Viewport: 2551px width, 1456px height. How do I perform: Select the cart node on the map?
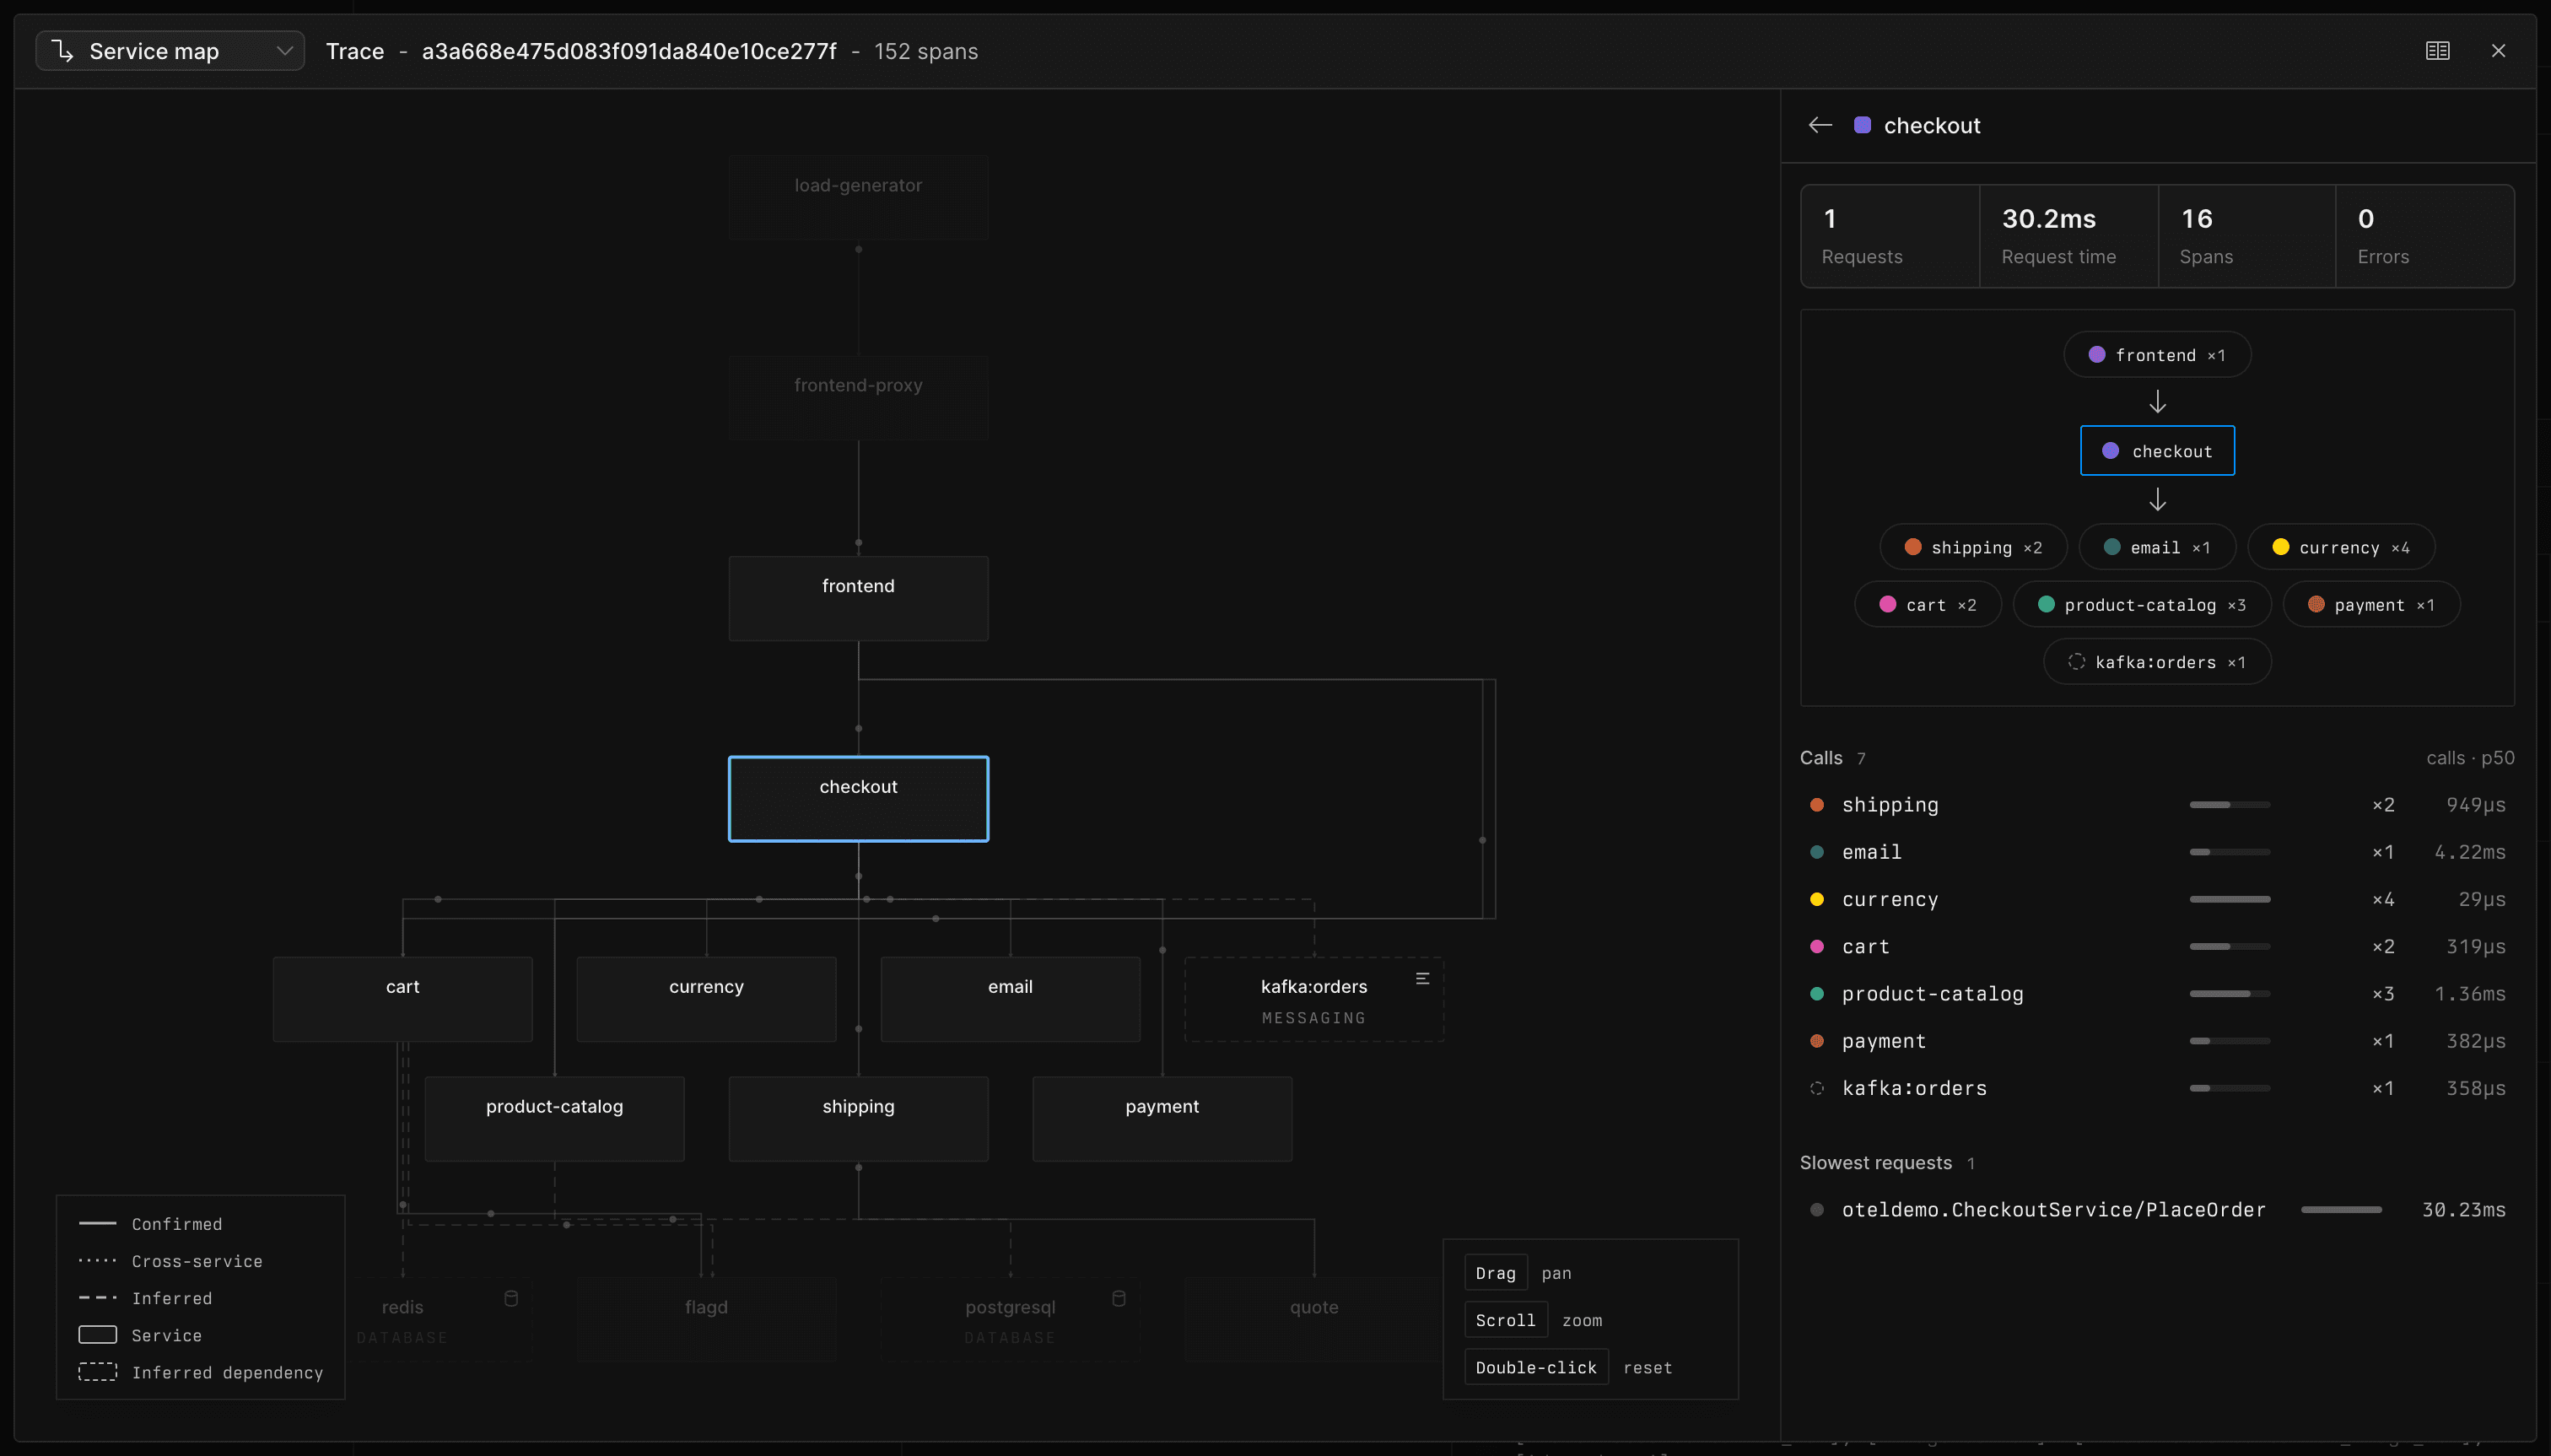(x=402, y=999)
